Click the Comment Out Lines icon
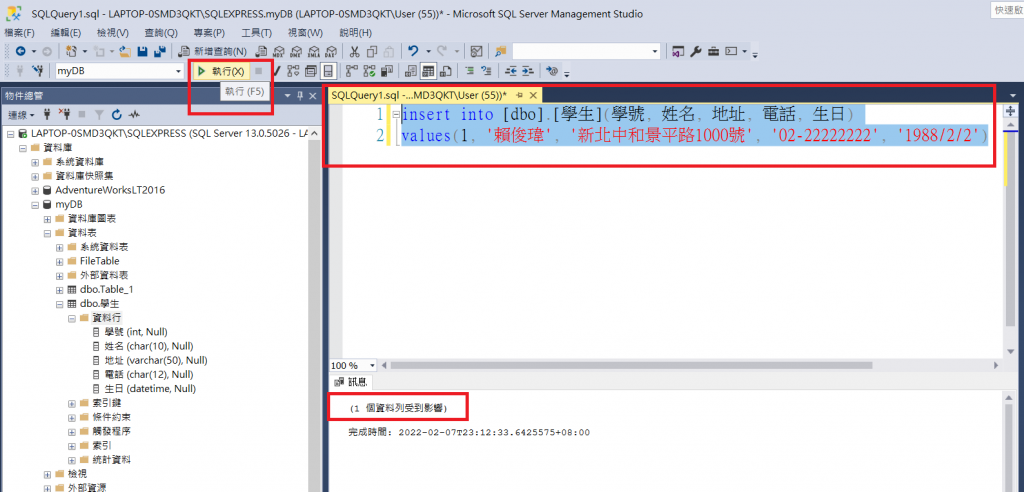Screen dimensions: 1024x492 [470, 71]
